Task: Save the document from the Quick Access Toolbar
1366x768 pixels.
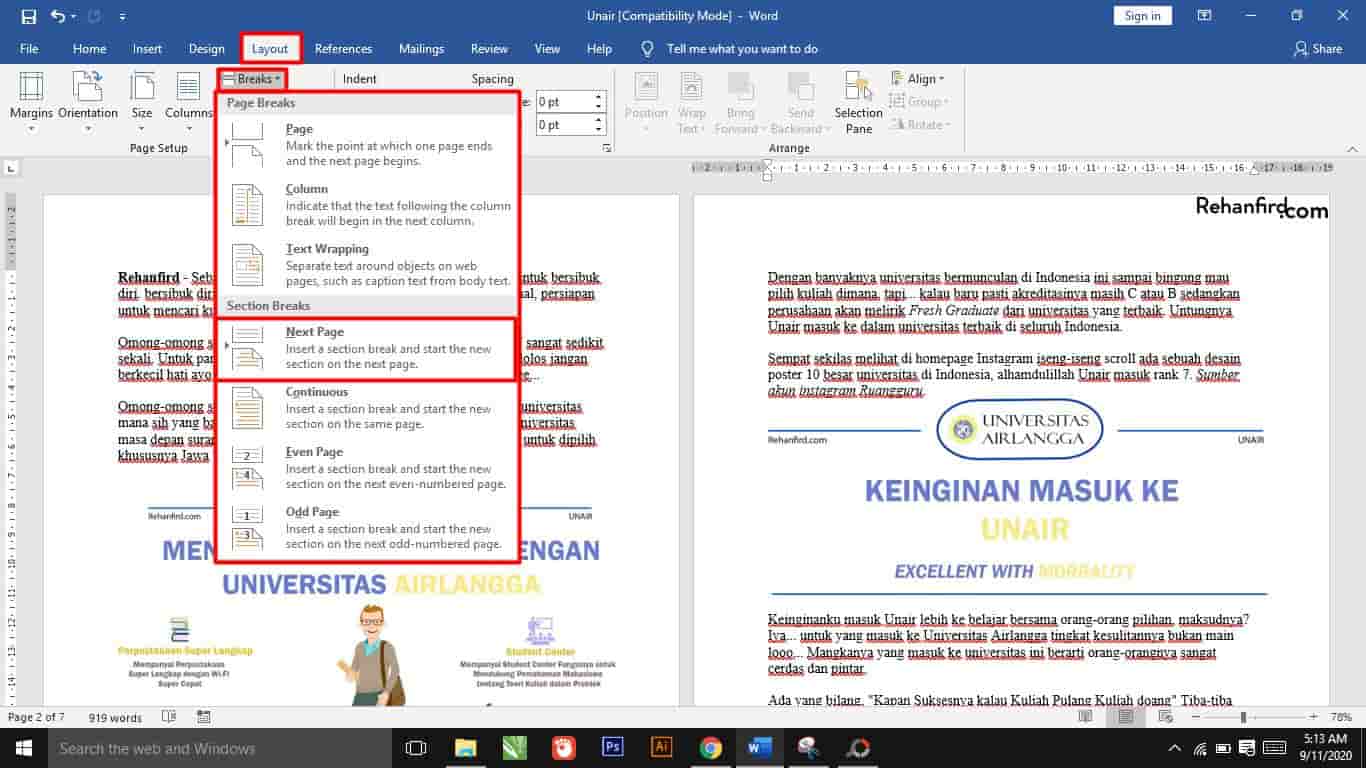Action: click(28, 16)
